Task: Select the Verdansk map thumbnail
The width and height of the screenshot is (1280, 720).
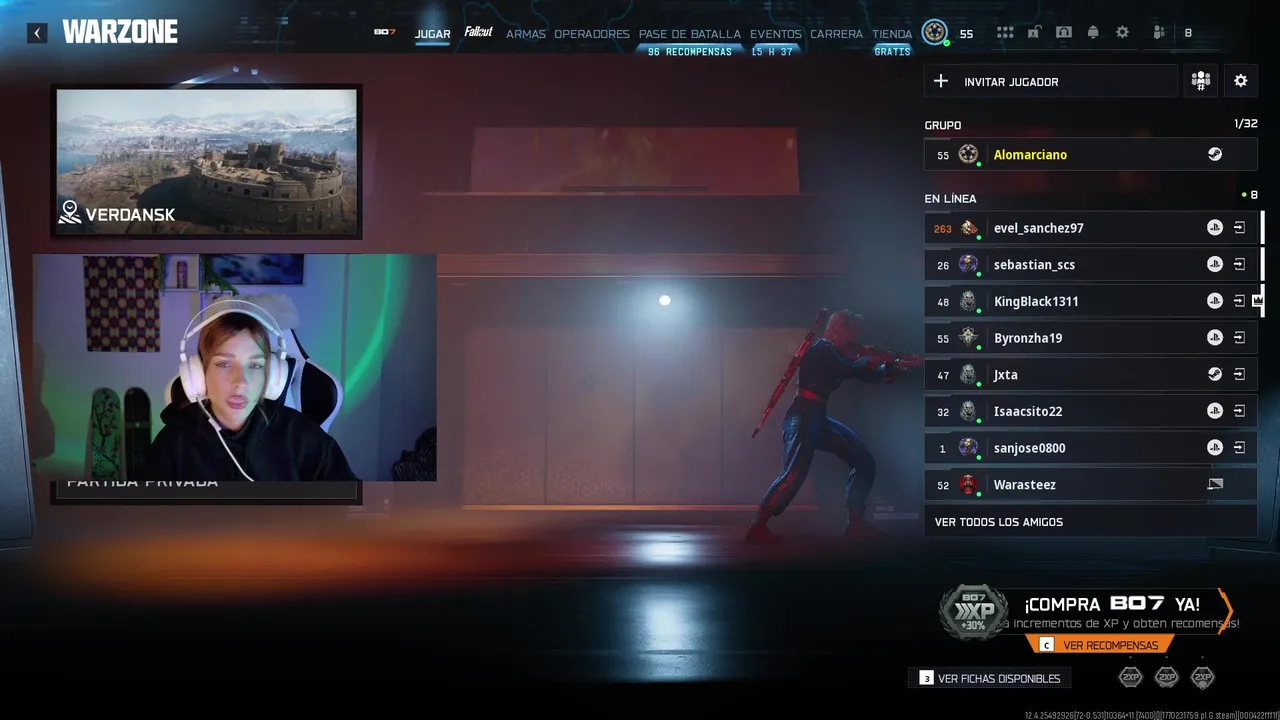Action: [207, 161]
